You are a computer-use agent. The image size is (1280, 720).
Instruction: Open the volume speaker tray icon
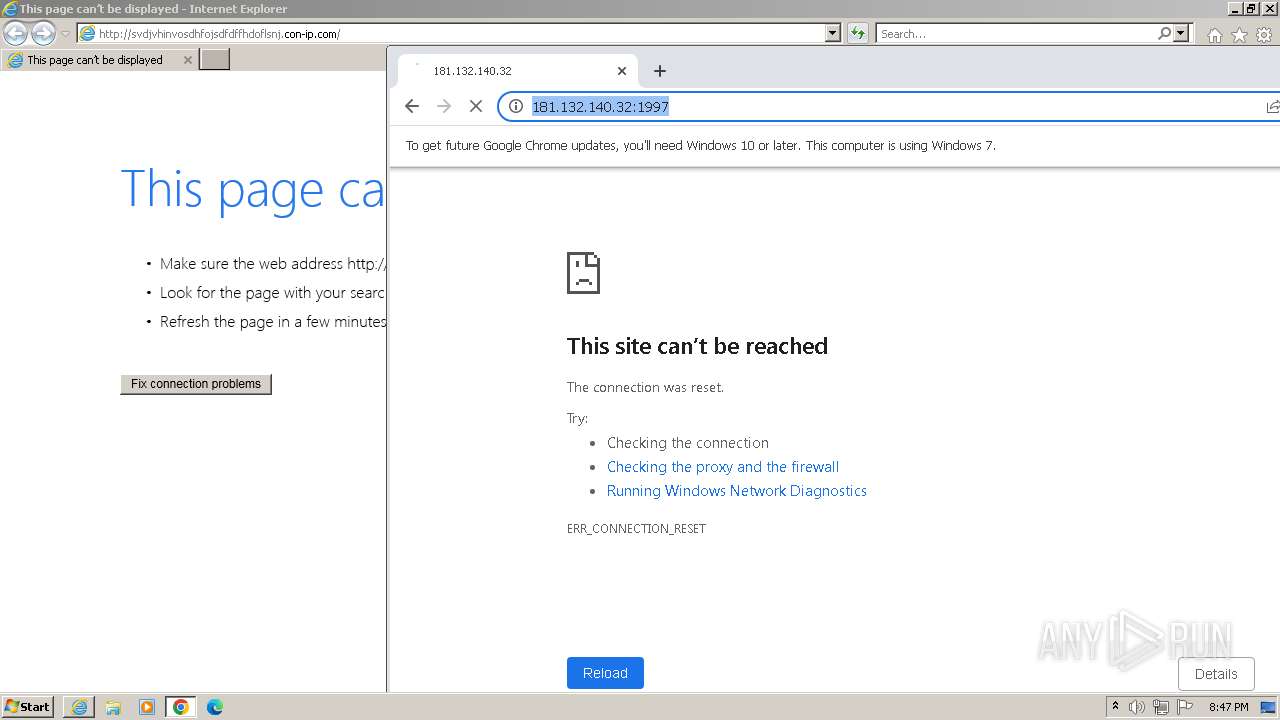pos(1137,707)
